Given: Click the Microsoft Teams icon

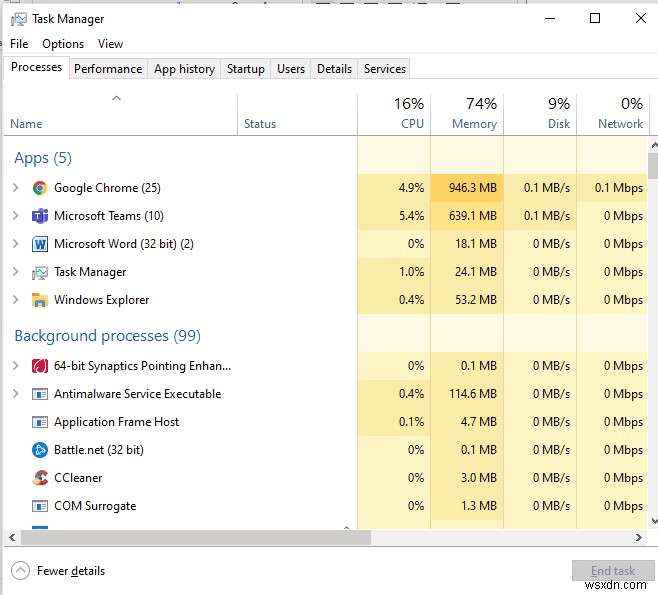Looking at the screenshot, I should 40,216.
